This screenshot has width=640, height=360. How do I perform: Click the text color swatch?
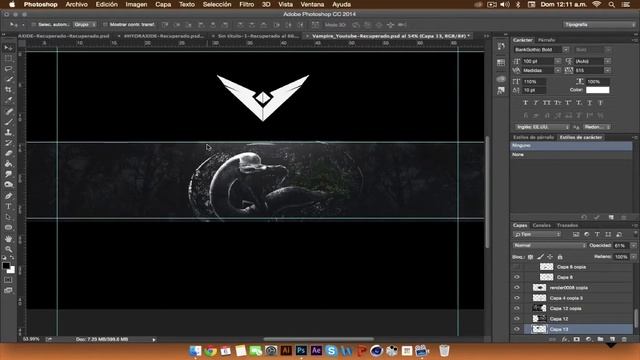click(x=598, y=90)
